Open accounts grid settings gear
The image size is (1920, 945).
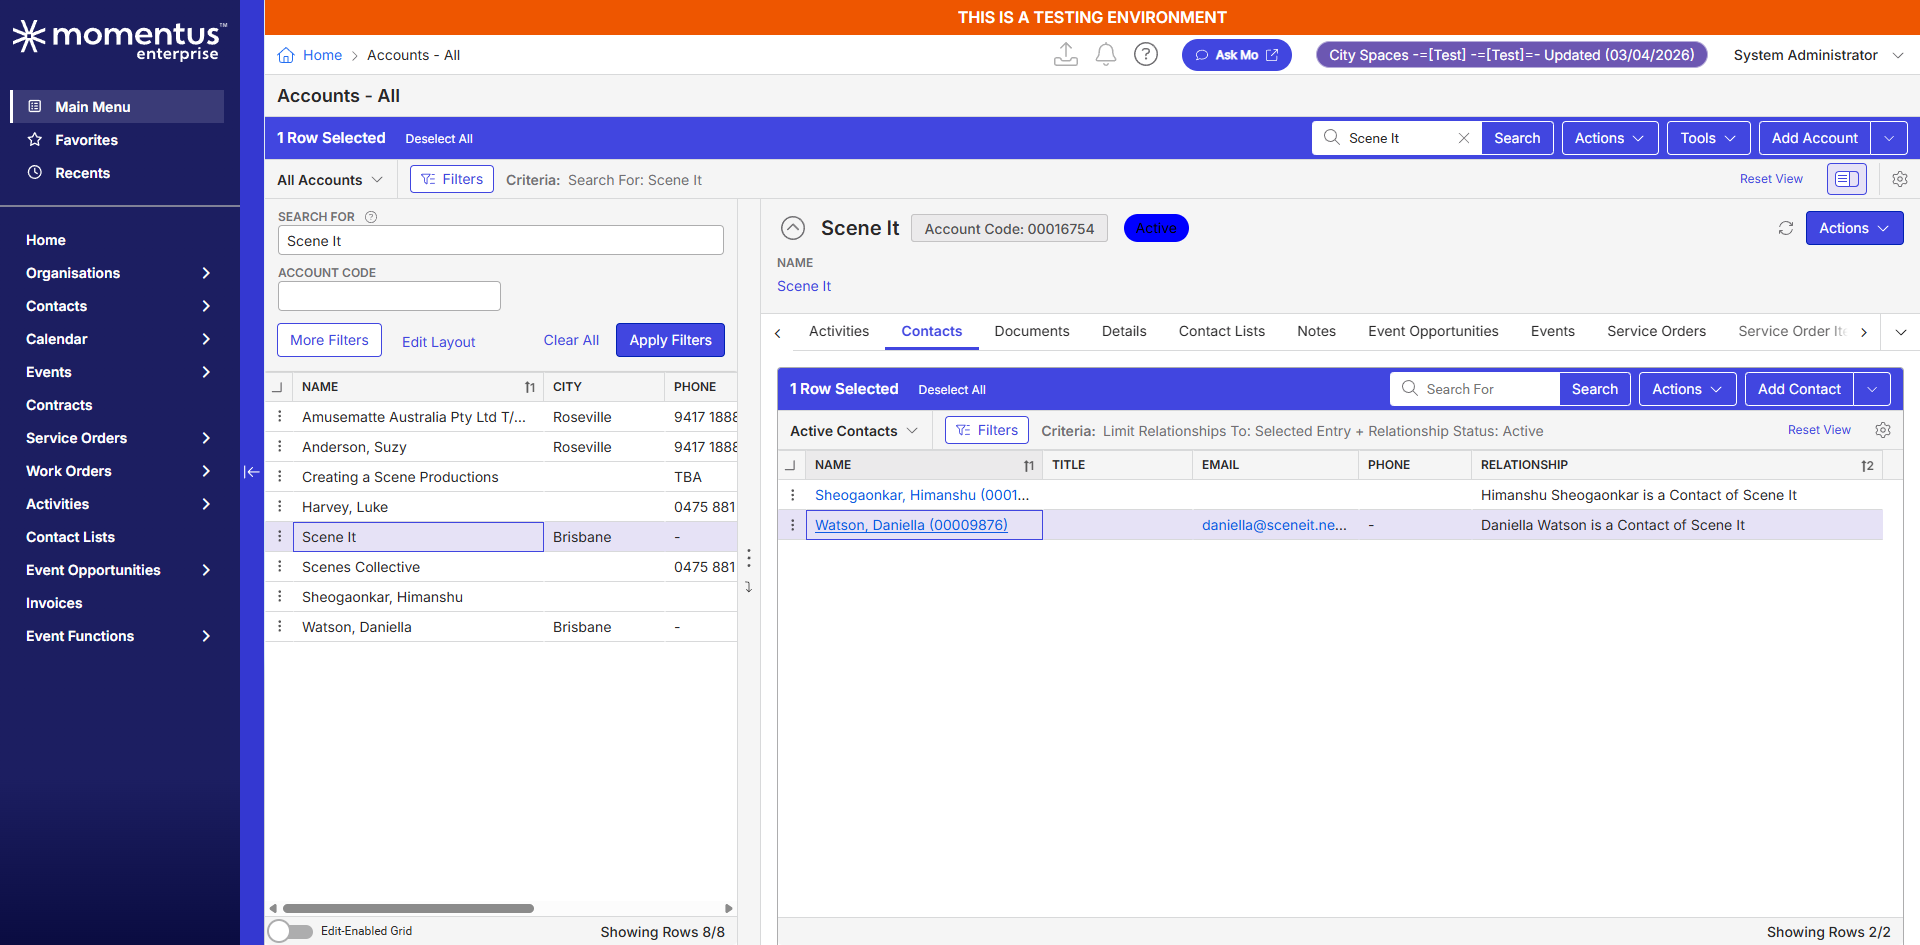[1900, 179]
